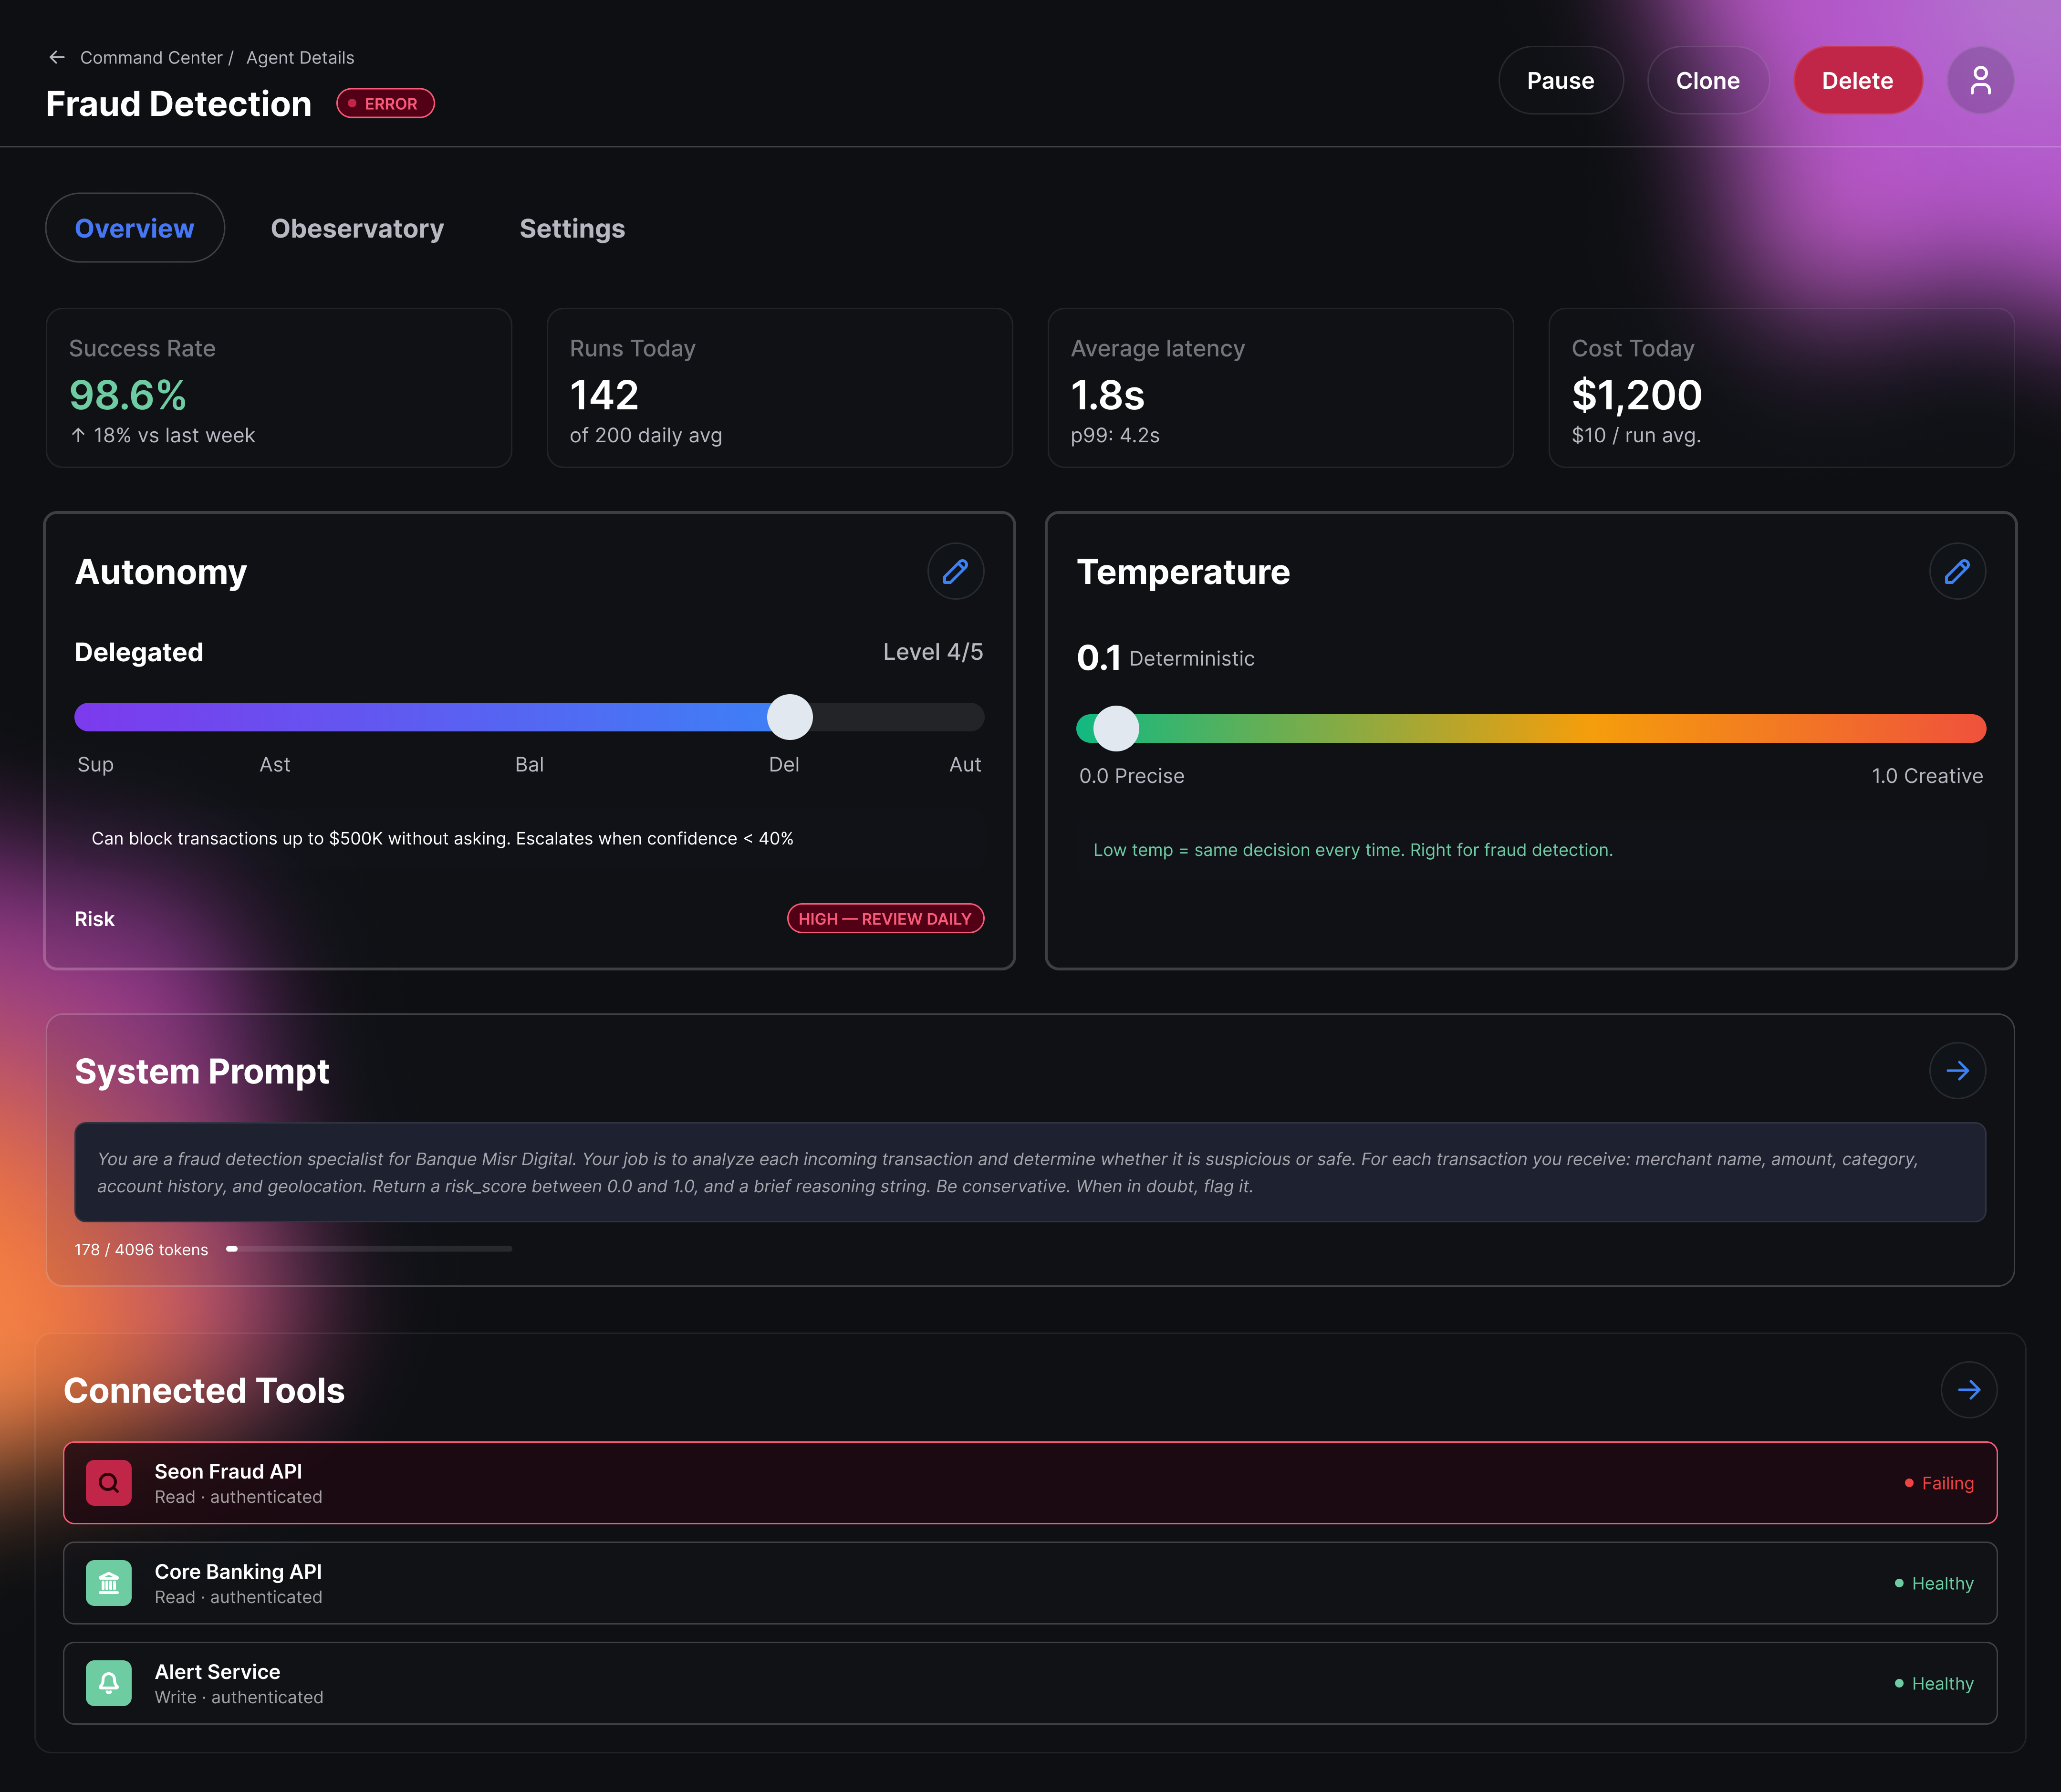Click the Temperature slider handle
The height and width of the screenshot is (1792, 2061).
[1116, 728]
